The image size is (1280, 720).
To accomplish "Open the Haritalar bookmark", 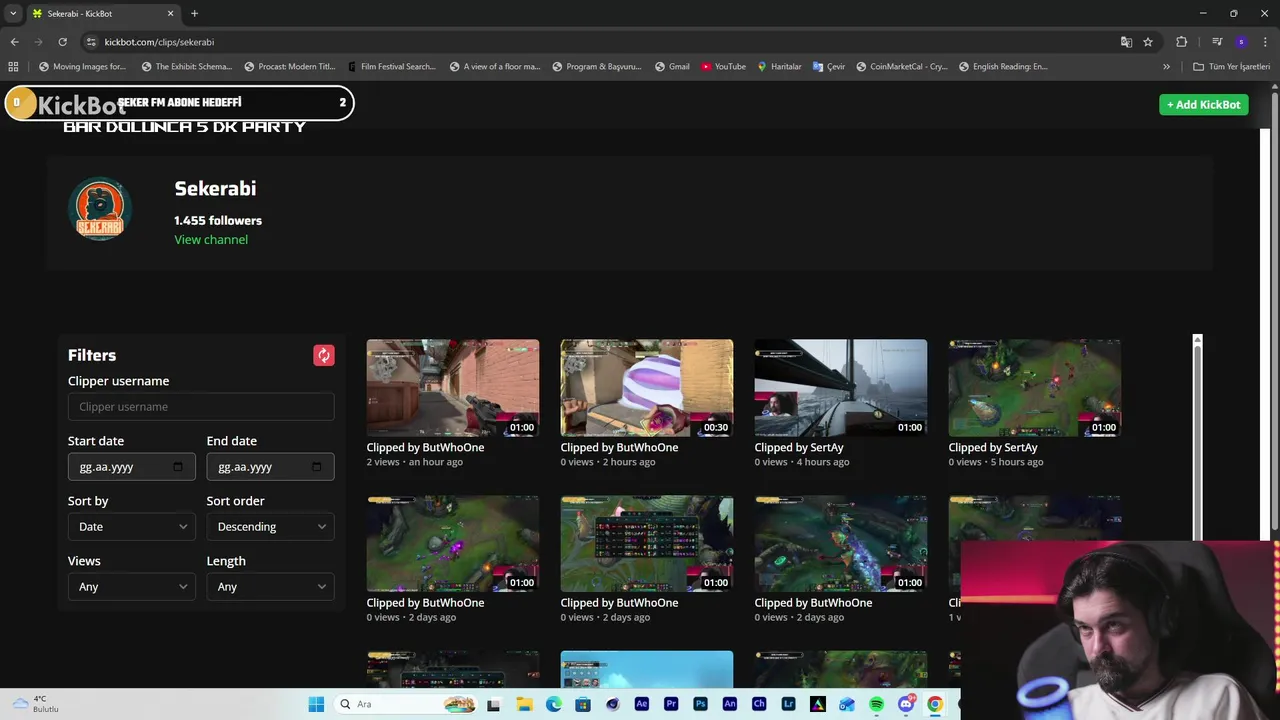I will (x=779, y=67).
